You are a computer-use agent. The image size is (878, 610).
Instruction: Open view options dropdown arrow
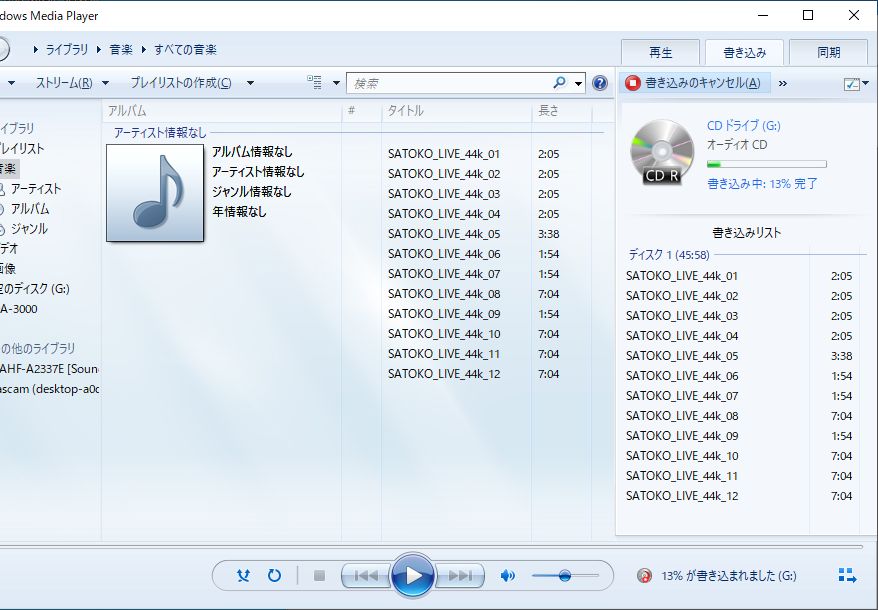(336, 83)
